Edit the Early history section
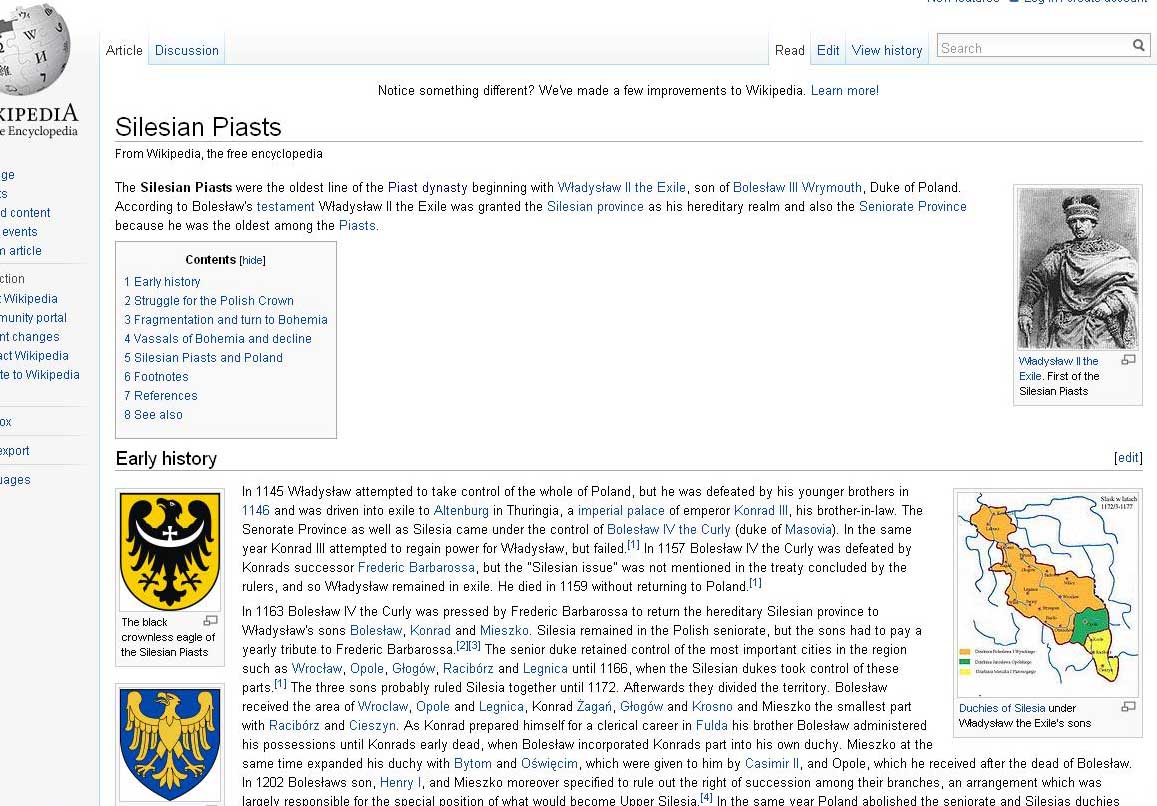This screenshot has height=806, width=1157. (1128, 458)
